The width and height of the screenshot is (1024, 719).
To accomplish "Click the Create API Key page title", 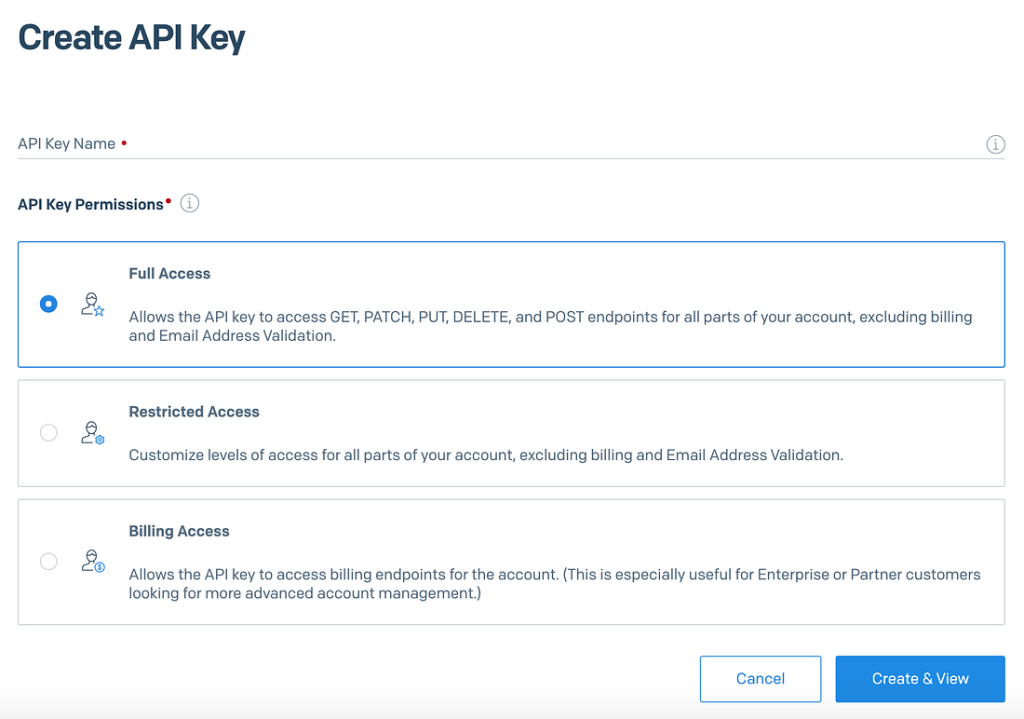I will [132, 38].
